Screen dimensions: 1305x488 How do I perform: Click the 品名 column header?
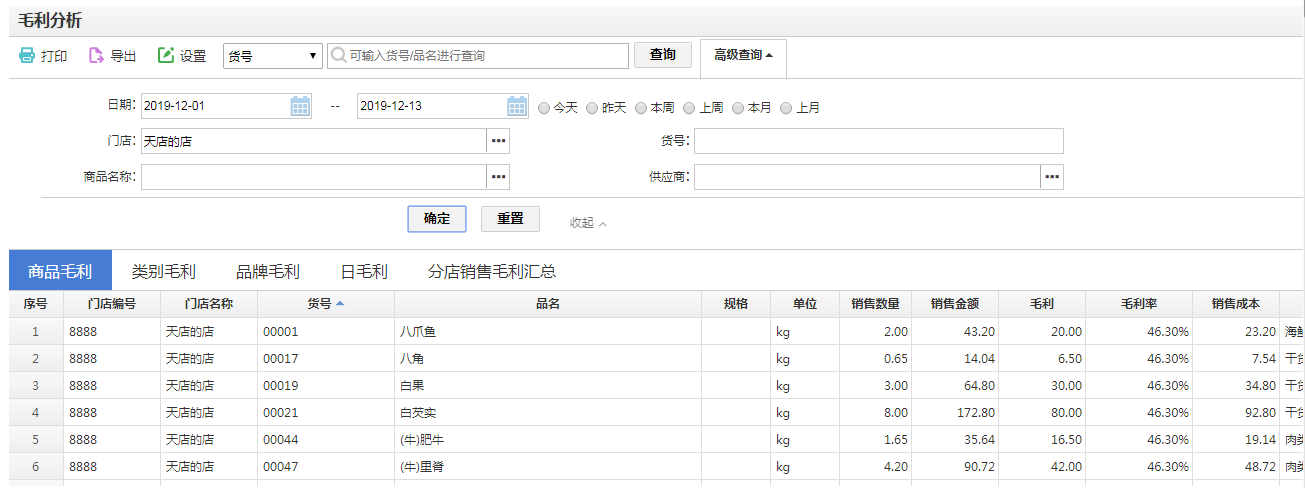point(548,304)
